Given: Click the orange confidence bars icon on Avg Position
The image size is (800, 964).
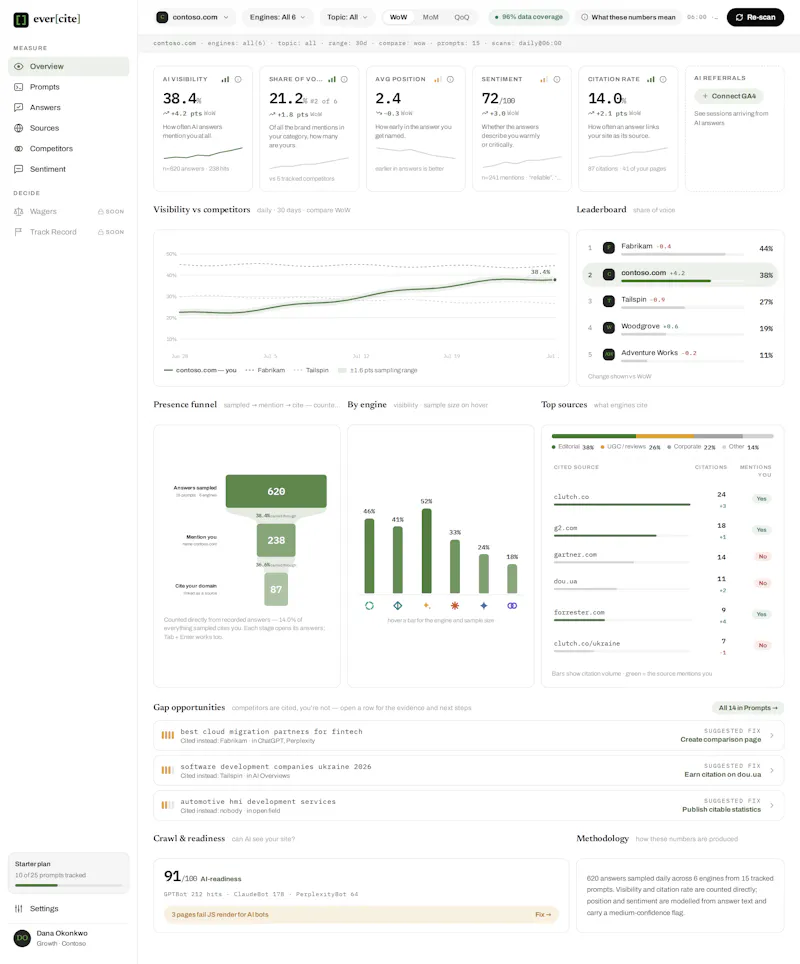Looking at the screenshot, I should tap(438, 79).
